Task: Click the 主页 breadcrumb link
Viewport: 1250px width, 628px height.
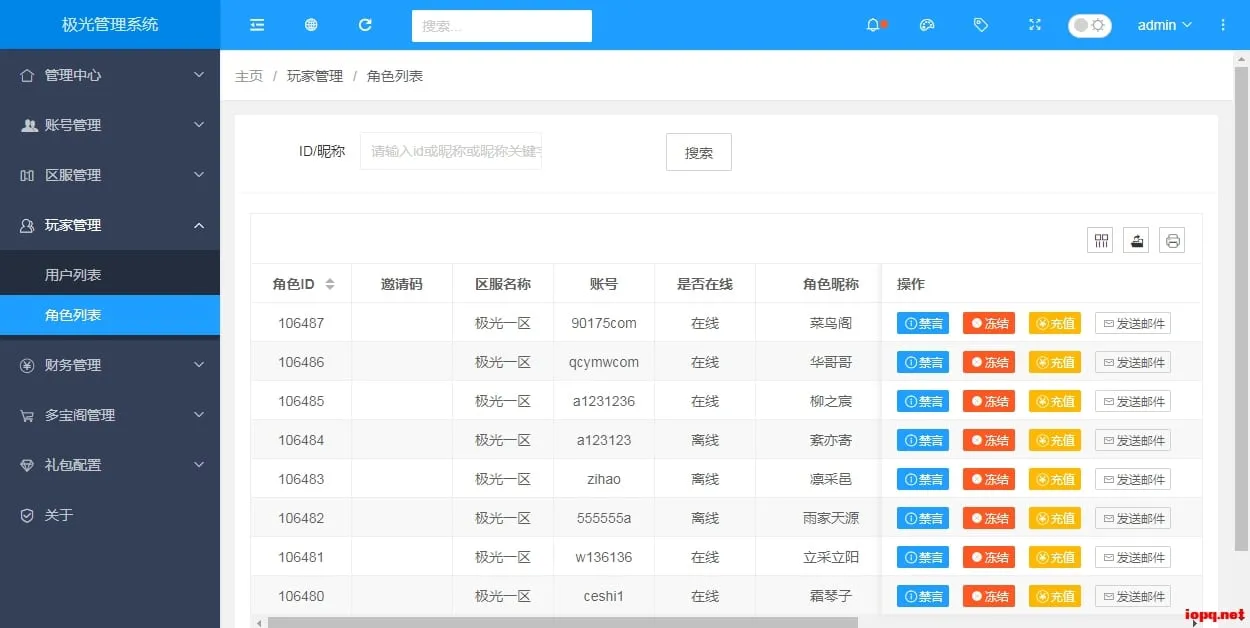Action: click(249, 76)
